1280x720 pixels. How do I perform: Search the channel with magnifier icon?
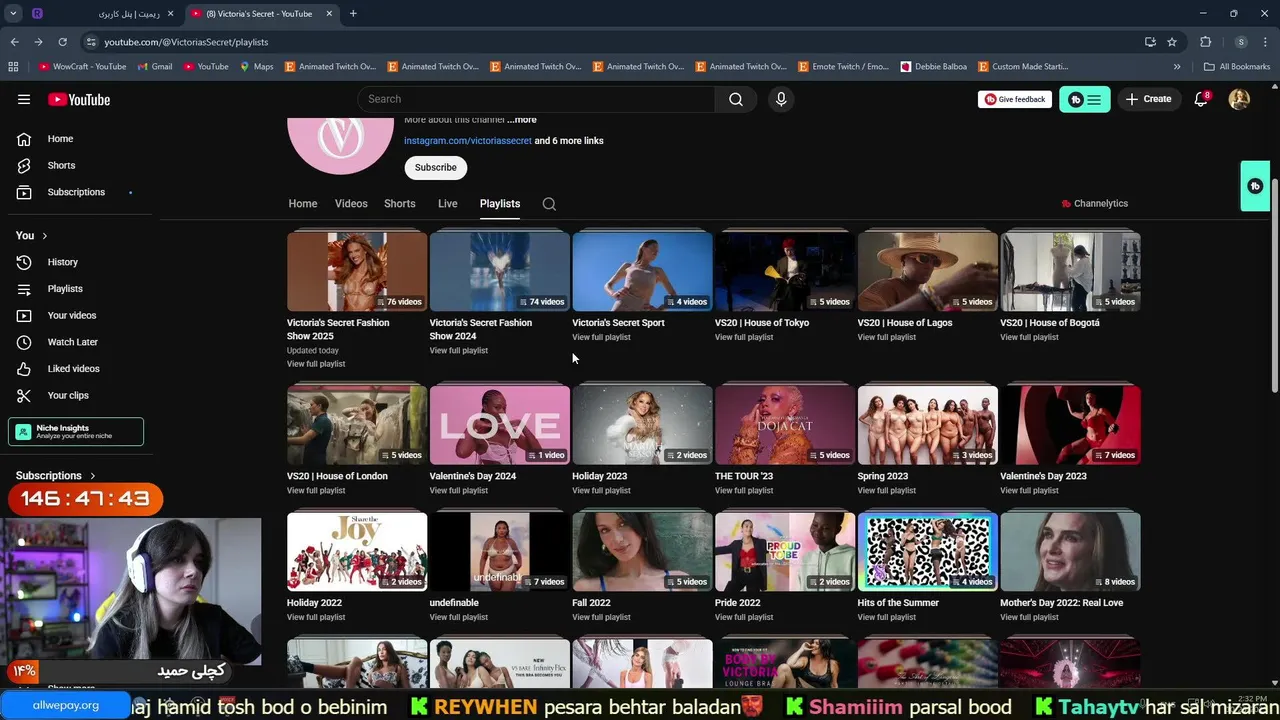[549, 203]
